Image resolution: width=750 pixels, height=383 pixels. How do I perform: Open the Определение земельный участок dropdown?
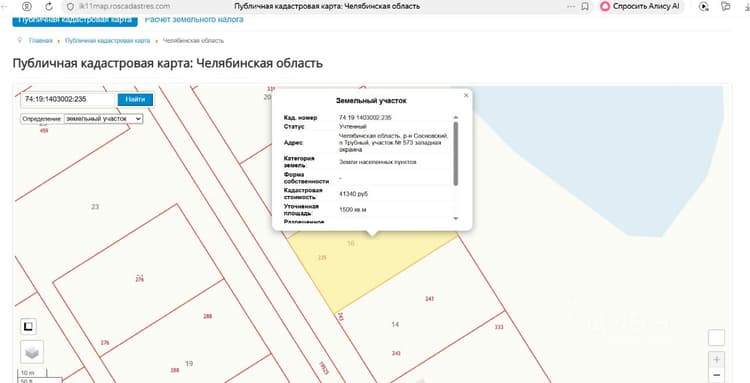[x=103, y=119]
